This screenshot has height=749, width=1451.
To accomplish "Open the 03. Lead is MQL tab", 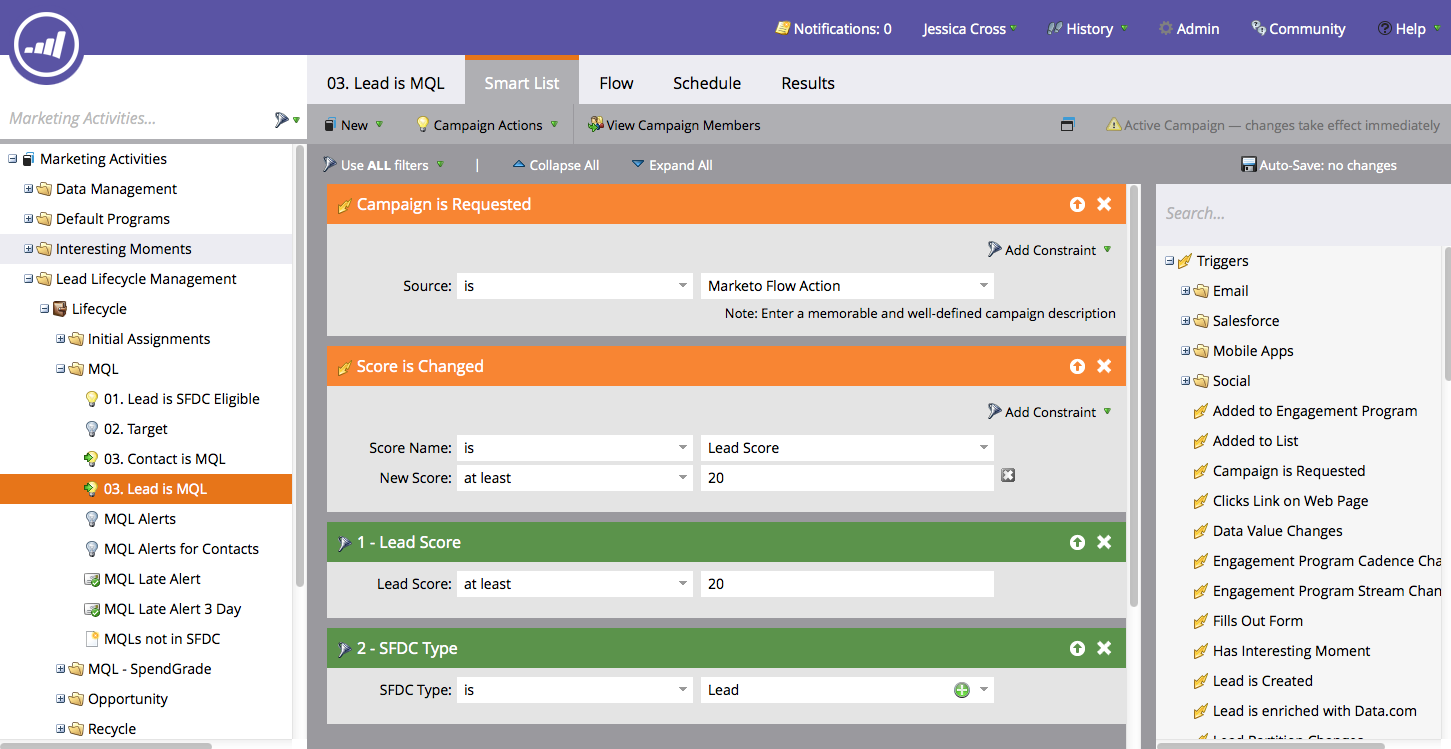I will [385, 83].
